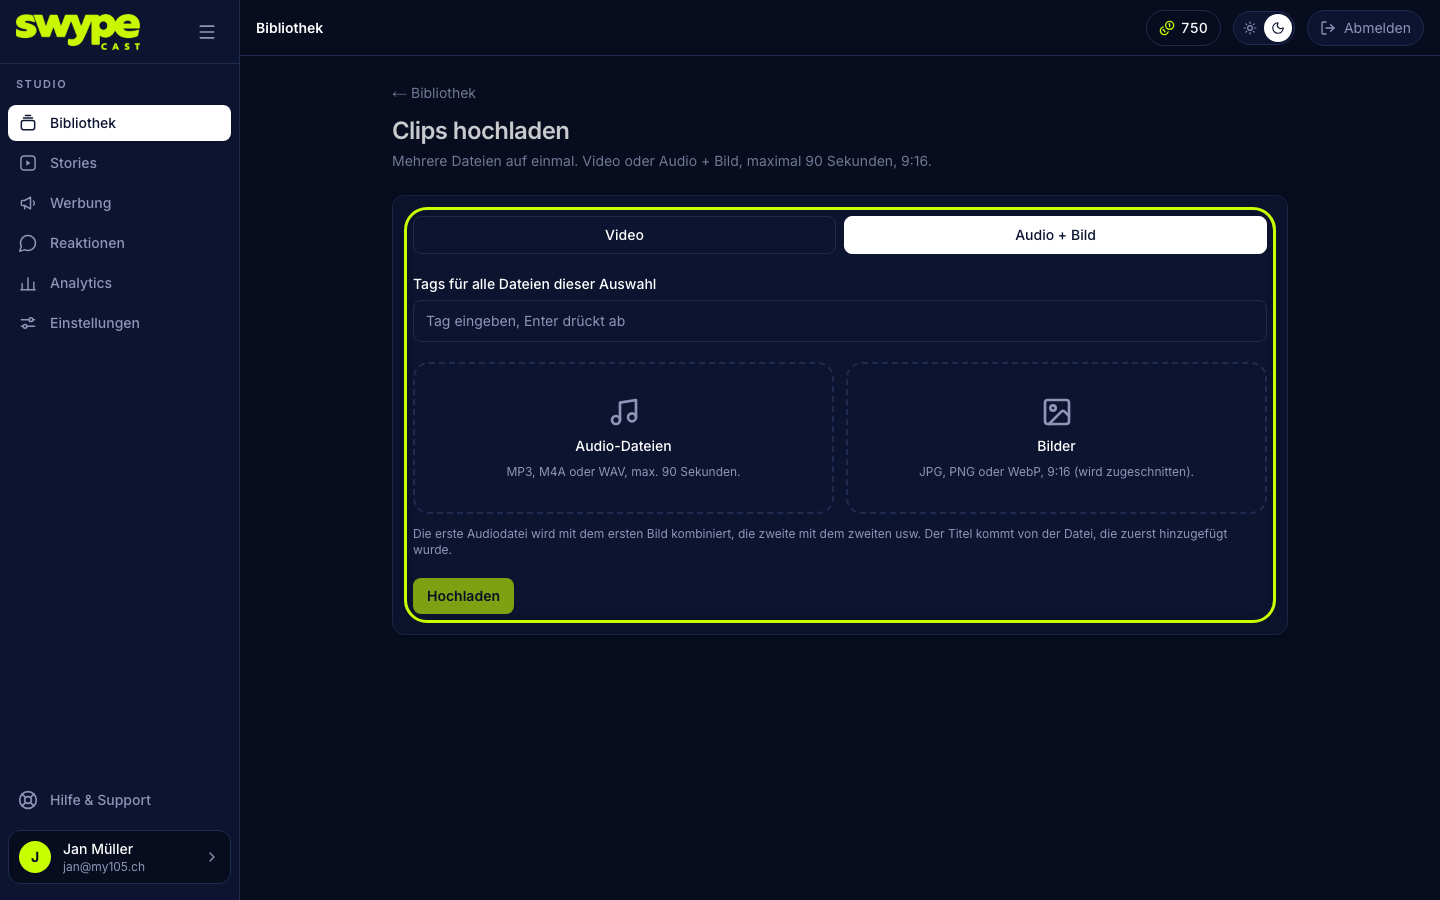Click the Swype Cast logo
This screenshot has width=1440, height=900.
78,31
